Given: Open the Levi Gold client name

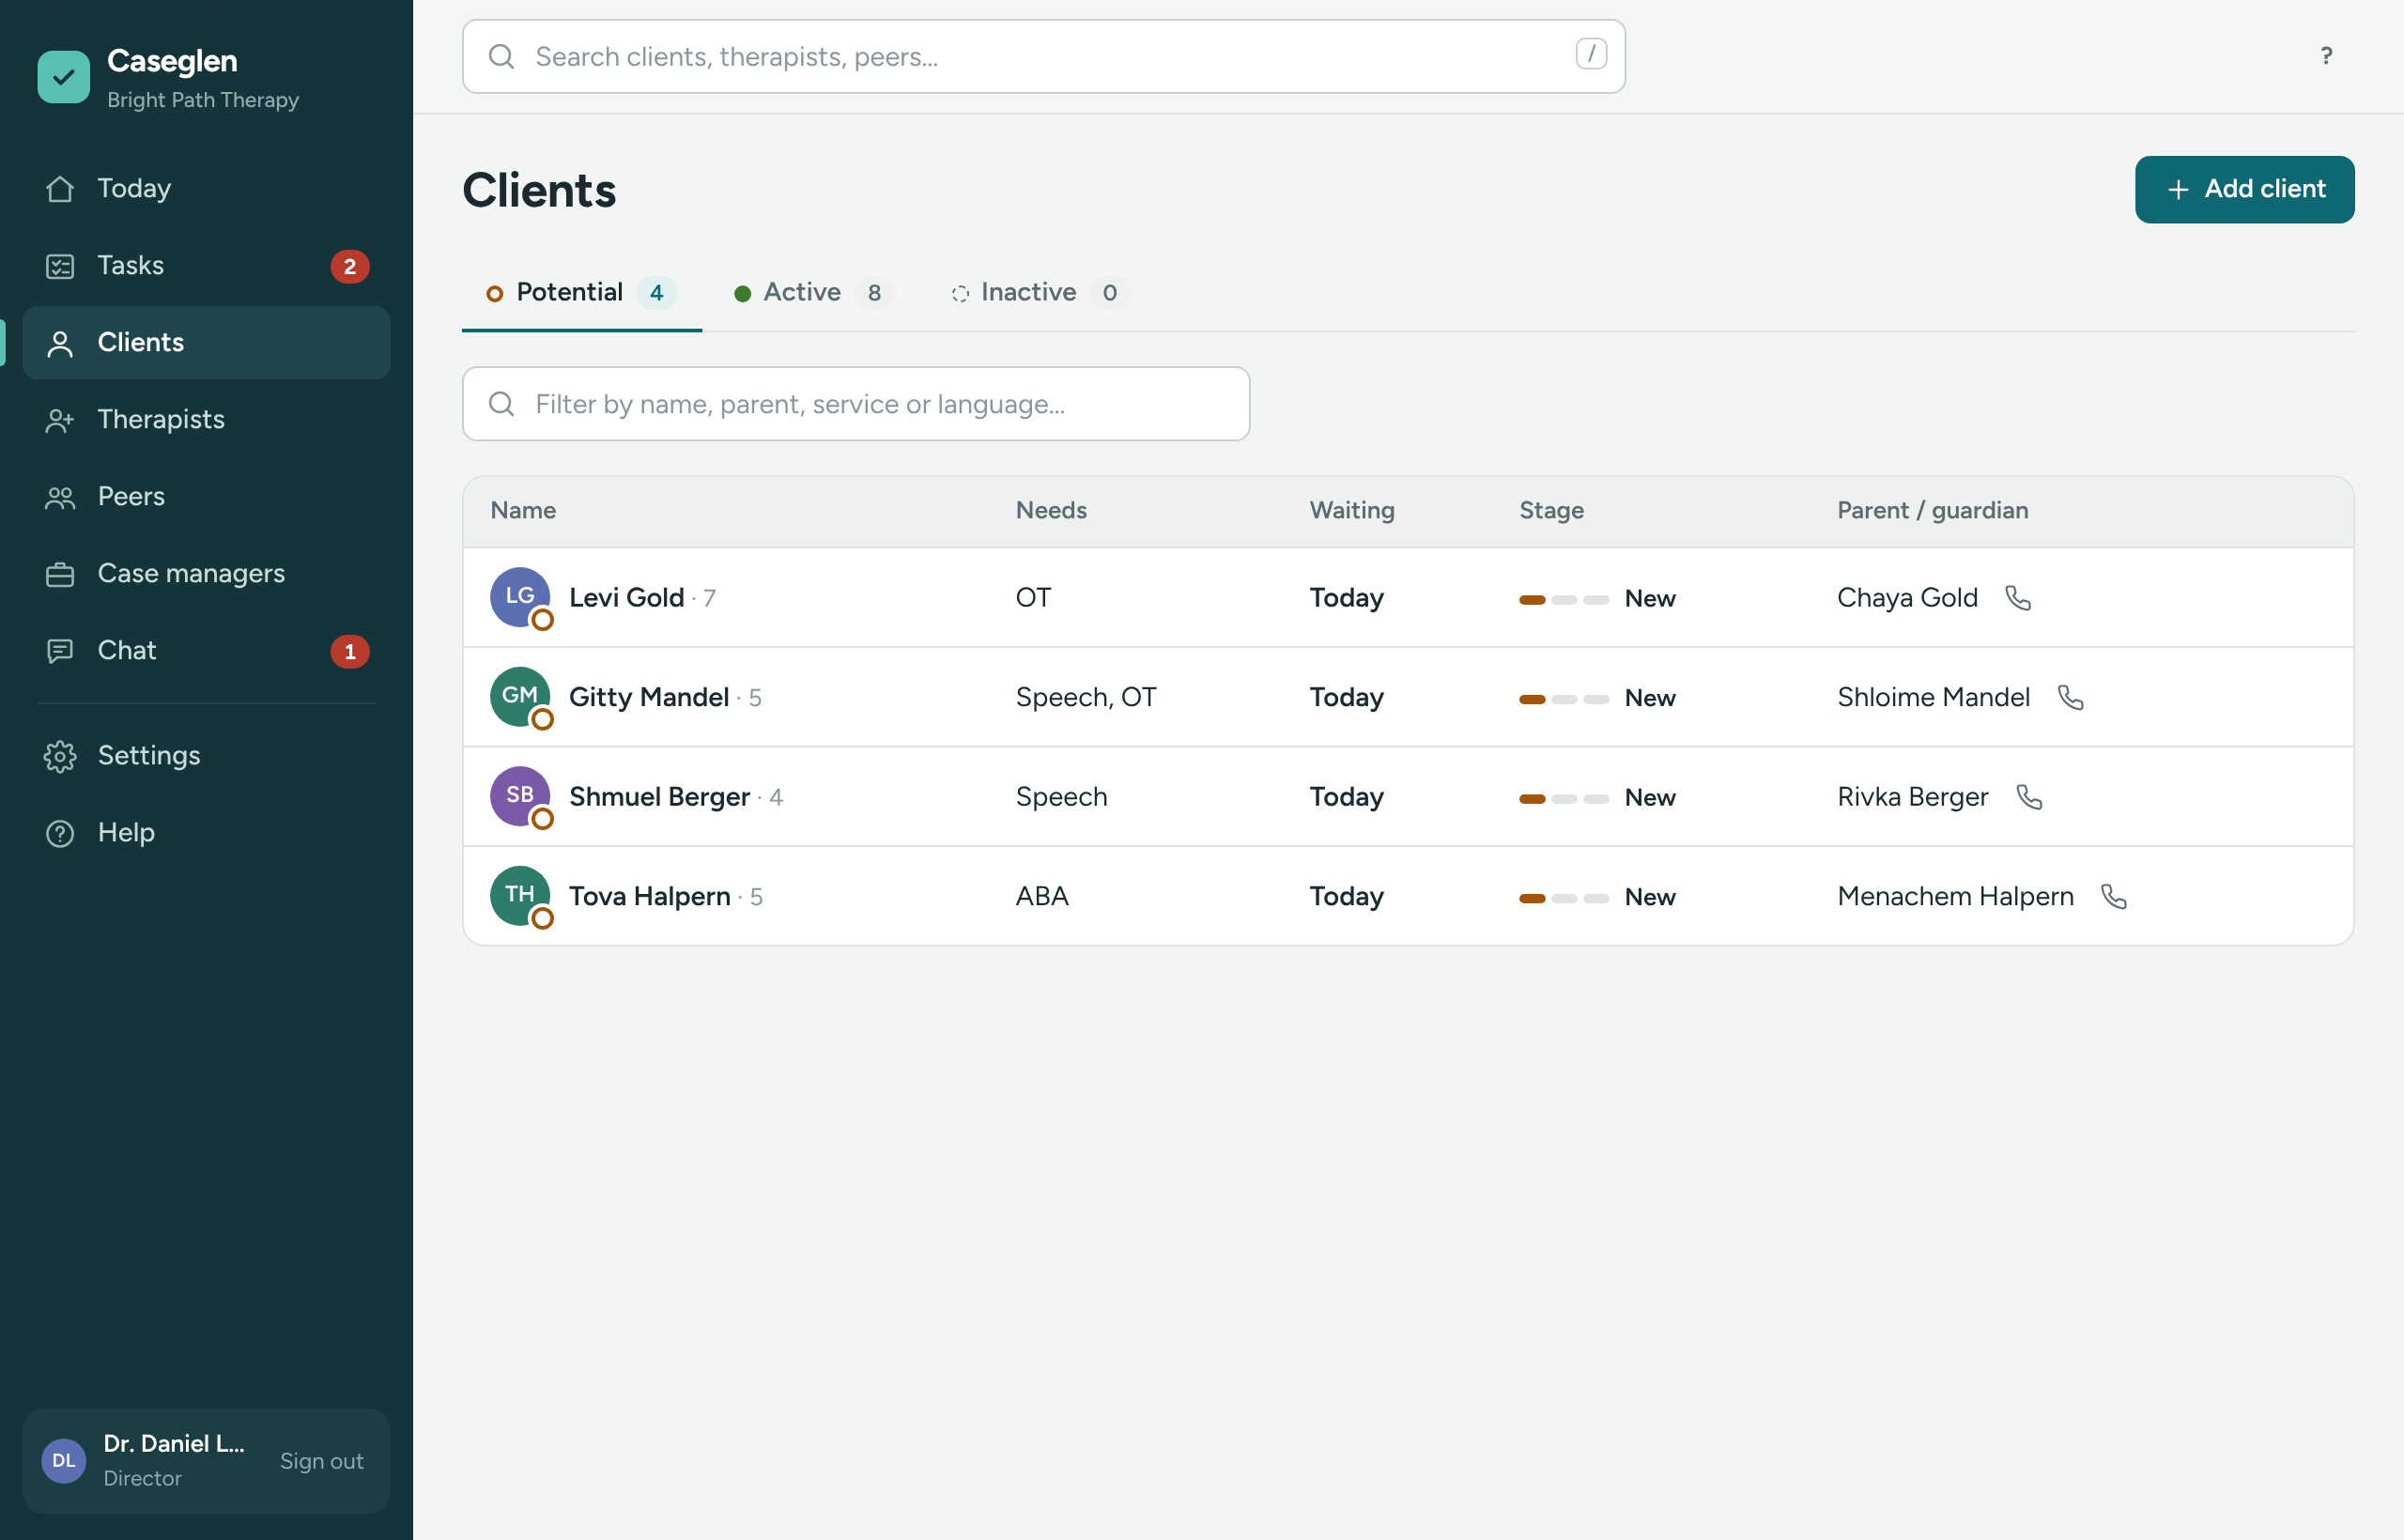Looking at the screenshot, I should pos(626,598).
